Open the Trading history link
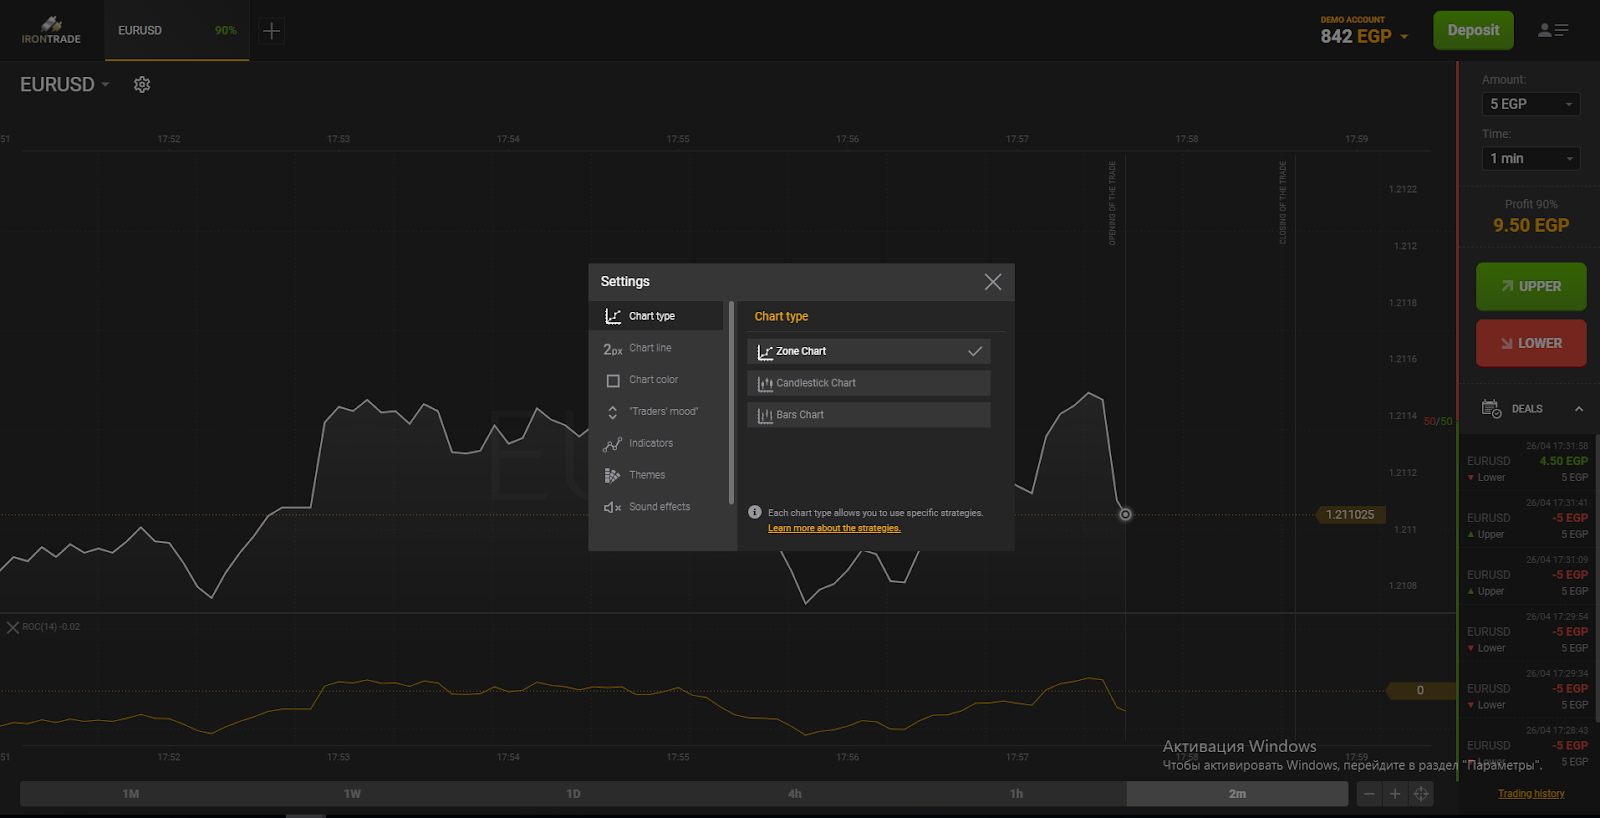 coord(1531,794)
